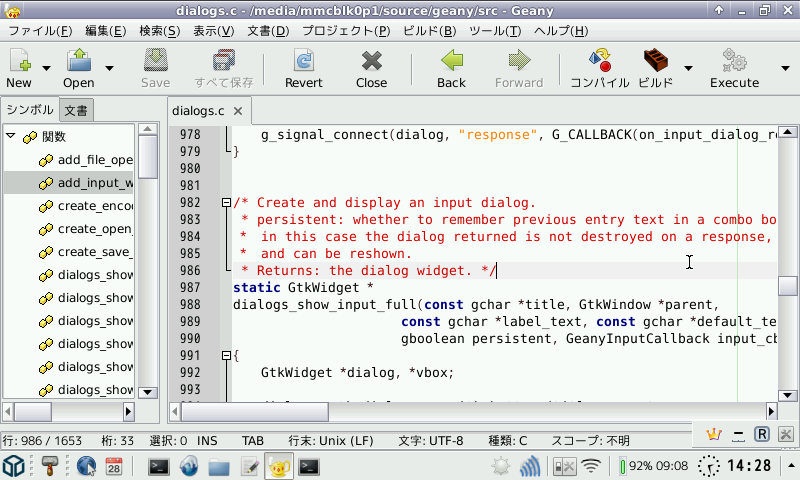Viewport: 800px width, 480px height.
Task: Collapse the comment fold at line 982
Action: [227, 203]
